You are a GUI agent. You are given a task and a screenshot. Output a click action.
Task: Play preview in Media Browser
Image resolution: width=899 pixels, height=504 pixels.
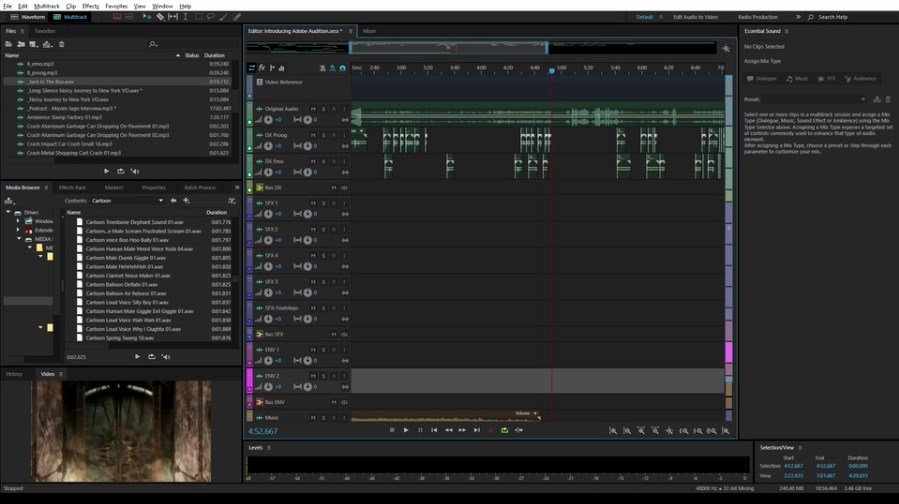(137, 357)
